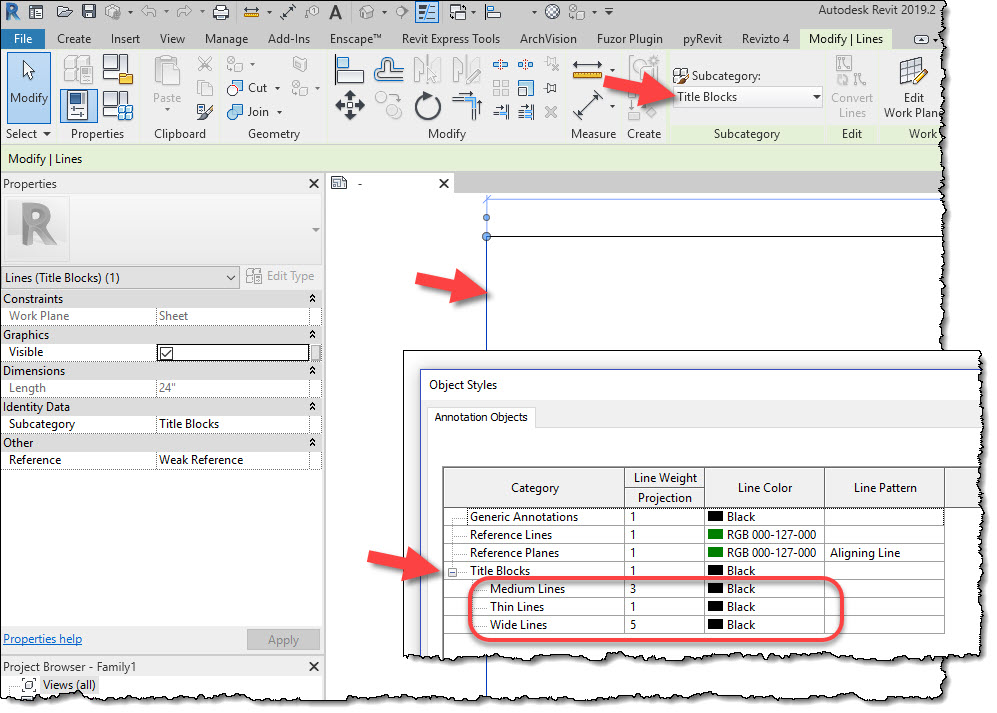
Task: Select the Pin tool
Action: (x=552, y=86)
